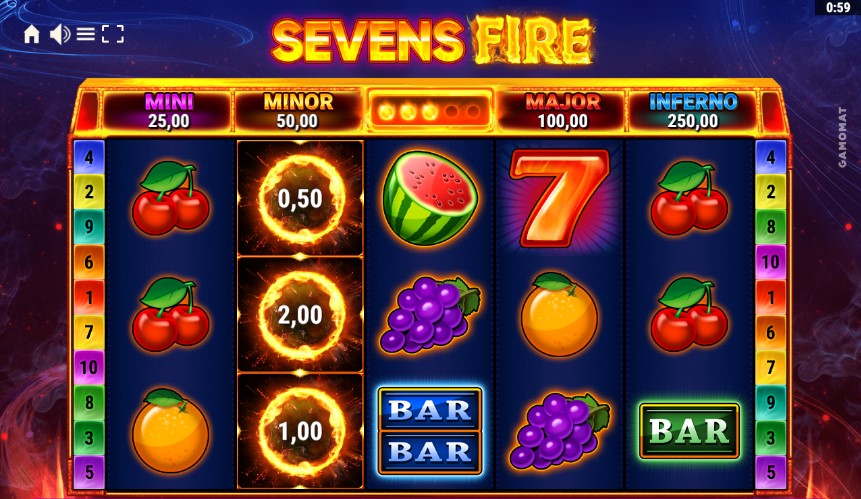Select the fire ring showing 1,00

click(x=300, y=431)
